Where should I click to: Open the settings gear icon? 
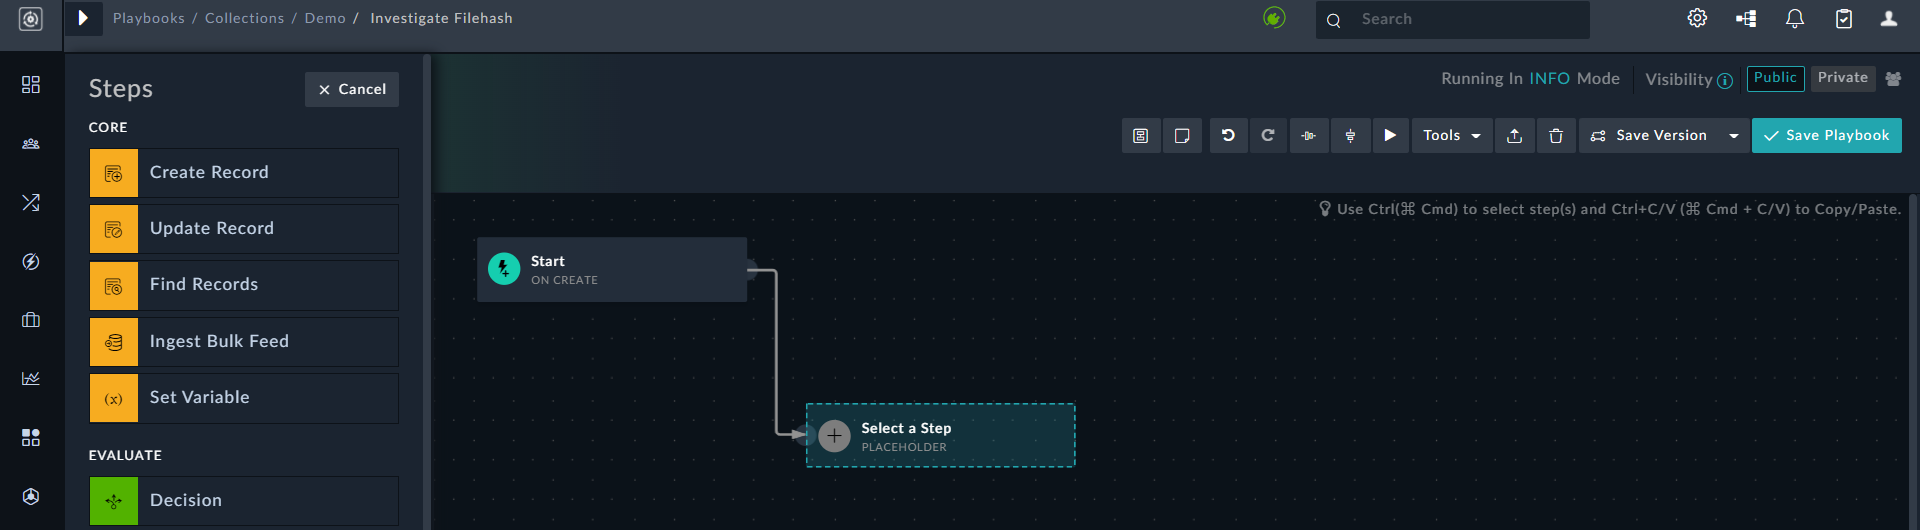(1697, 18)
